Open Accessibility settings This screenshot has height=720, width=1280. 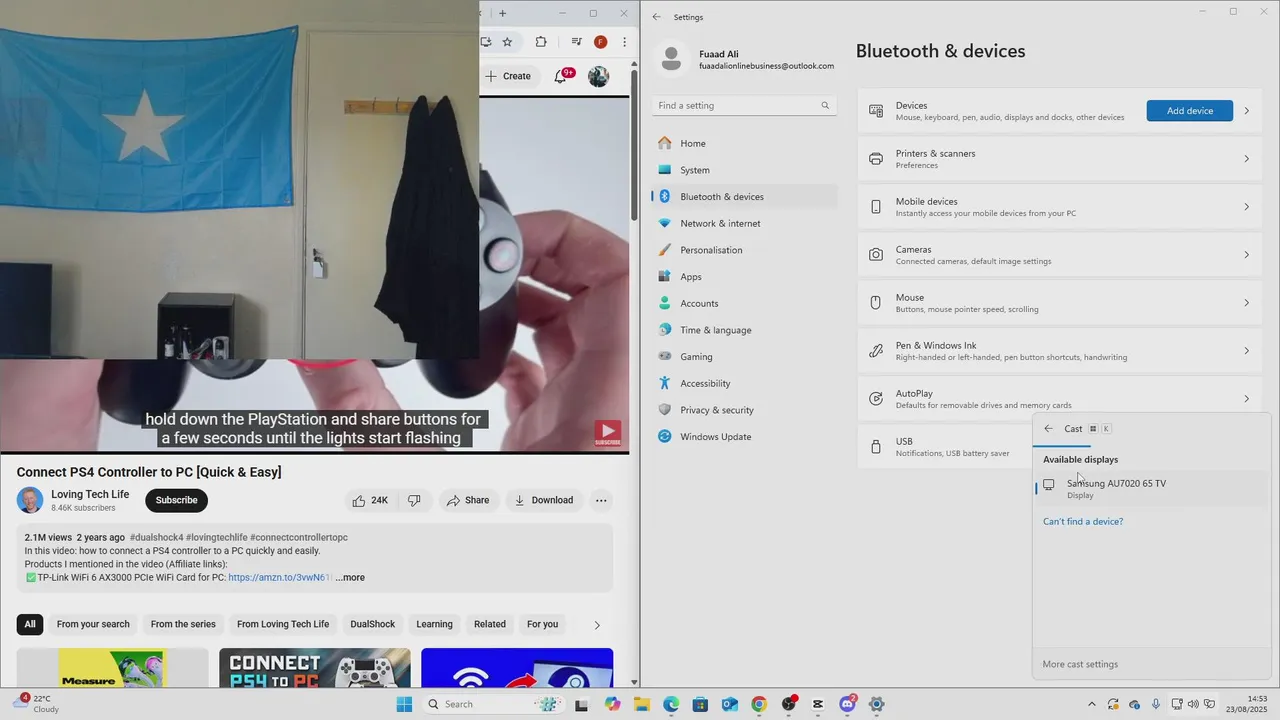click(745, 383)
